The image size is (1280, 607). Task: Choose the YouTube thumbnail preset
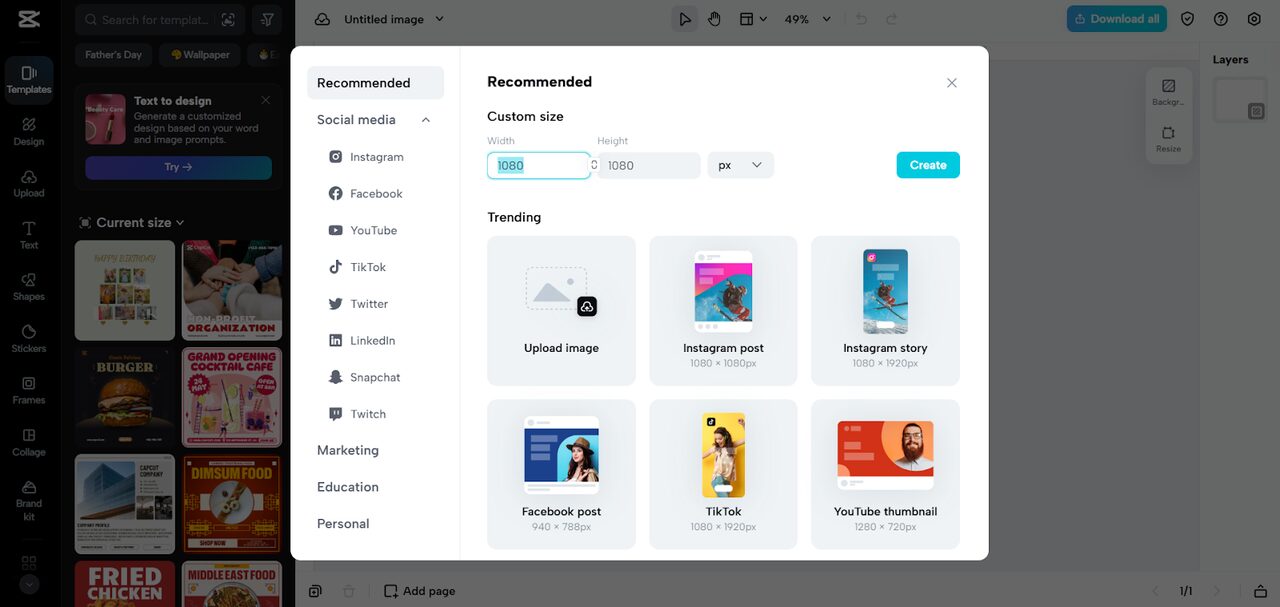point(885,474)
